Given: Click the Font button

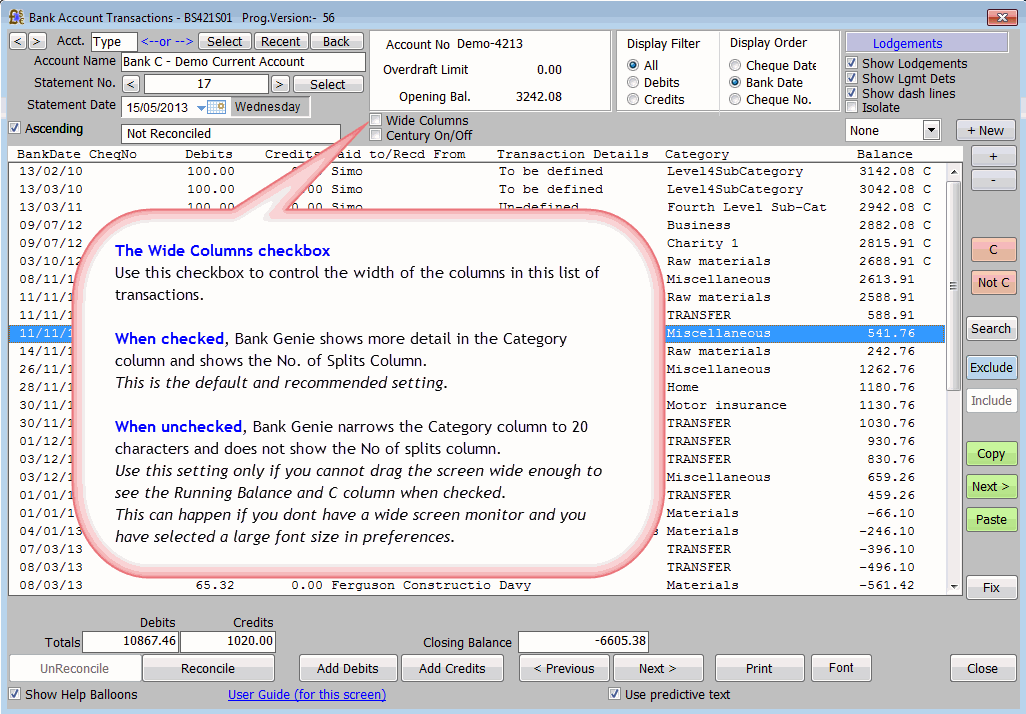Looking at the screenshot, I should (841, 668).
